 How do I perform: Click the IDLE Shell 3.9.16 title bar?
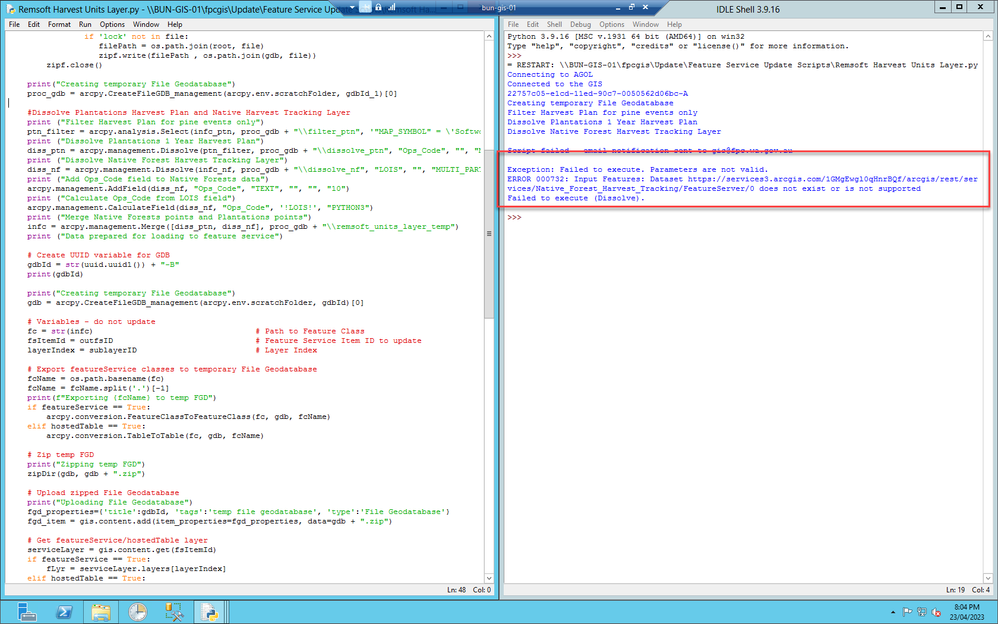(747, 9)
